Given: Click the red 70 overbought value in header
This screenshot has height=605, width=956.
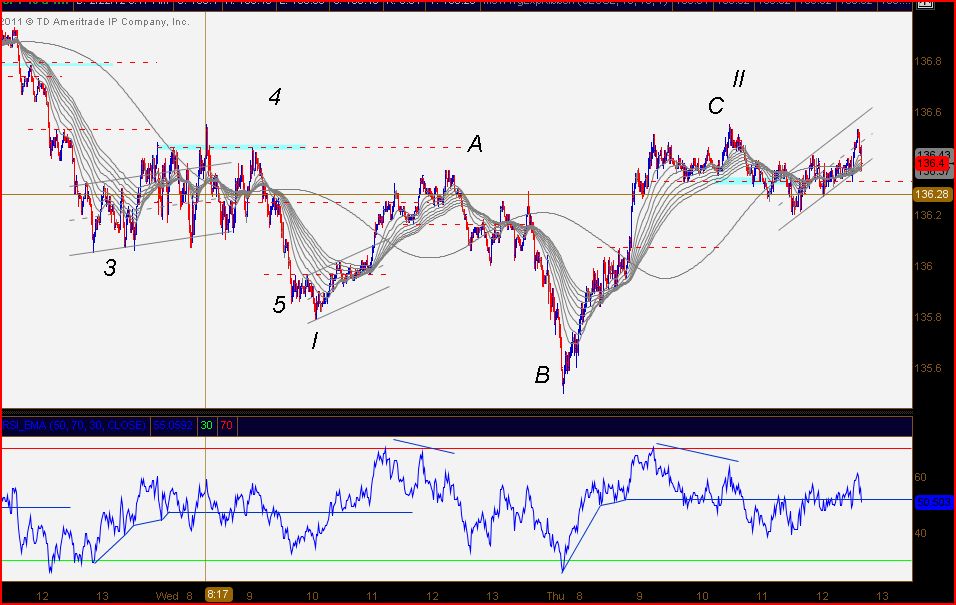Looking at the screenshot, I should click(x=226, y=425).
